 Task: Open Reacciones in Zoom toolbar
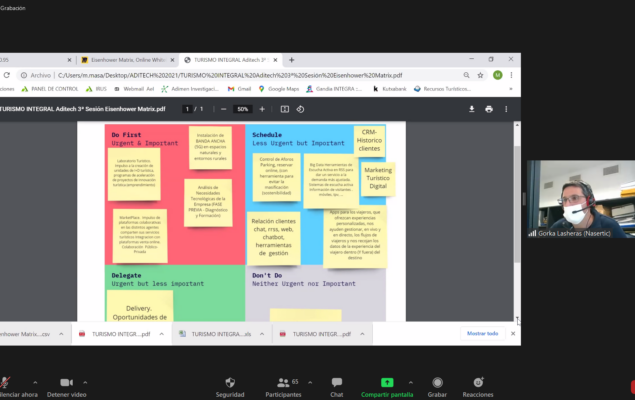tap(478, 383)
